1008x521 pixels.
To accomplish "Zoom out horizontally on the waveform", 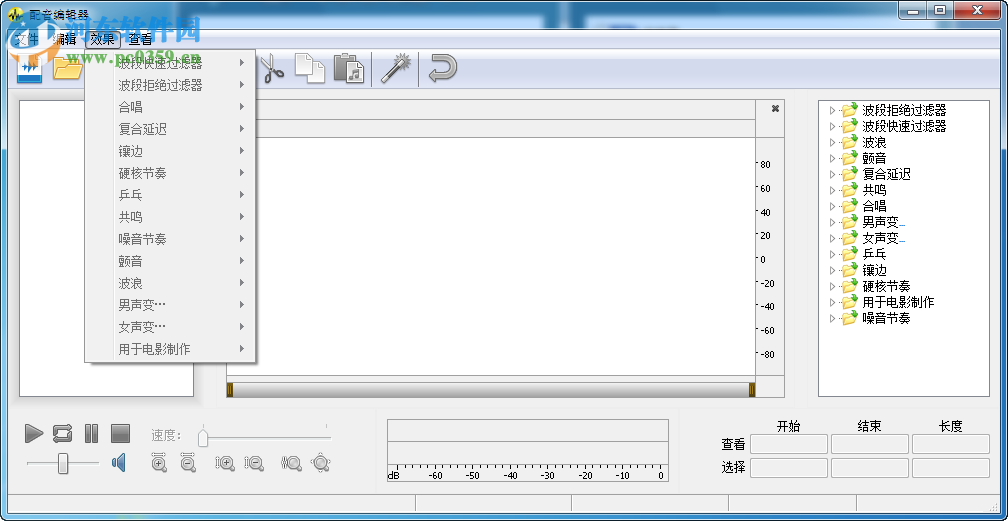I will (x=188, y=462).
